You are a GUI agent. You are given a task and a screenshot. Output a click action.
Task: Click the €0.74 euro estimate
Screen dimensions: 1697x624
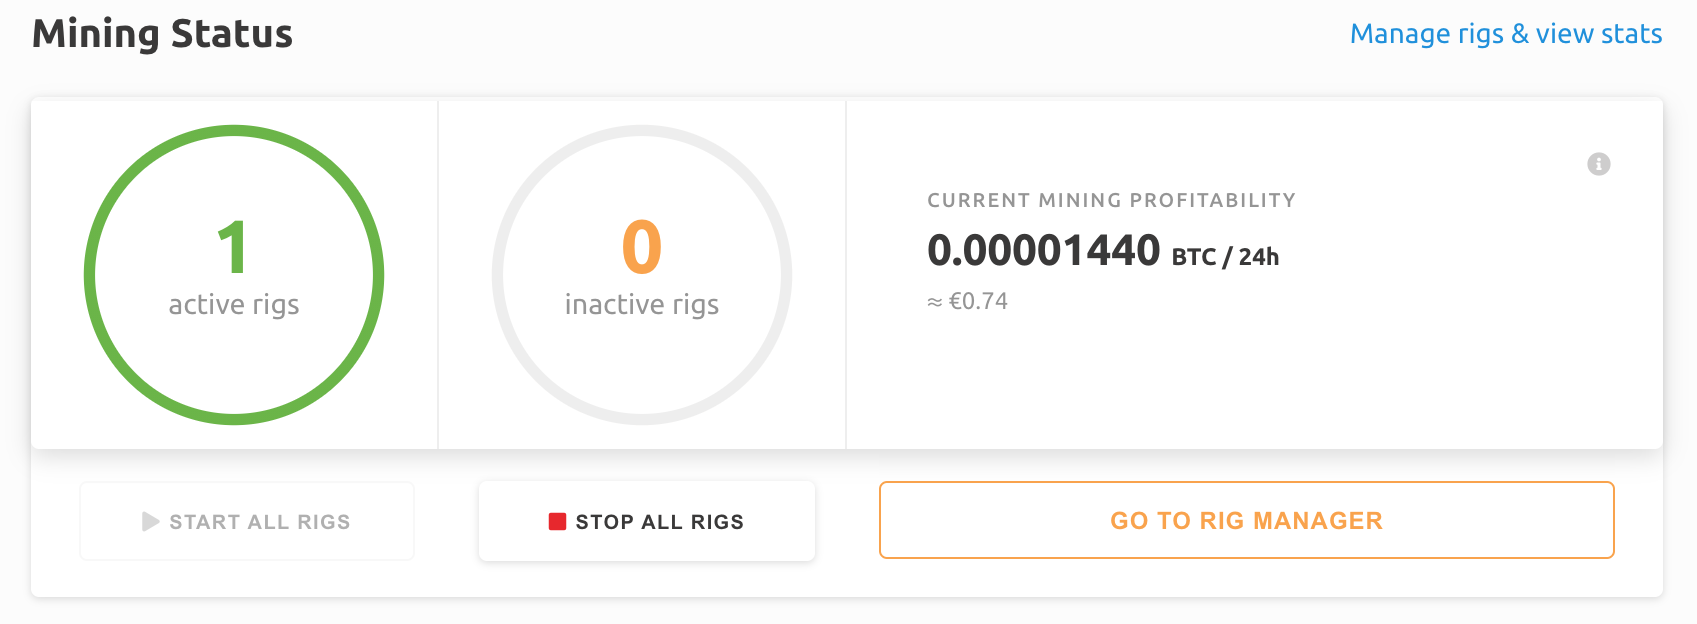coord(978,301)
